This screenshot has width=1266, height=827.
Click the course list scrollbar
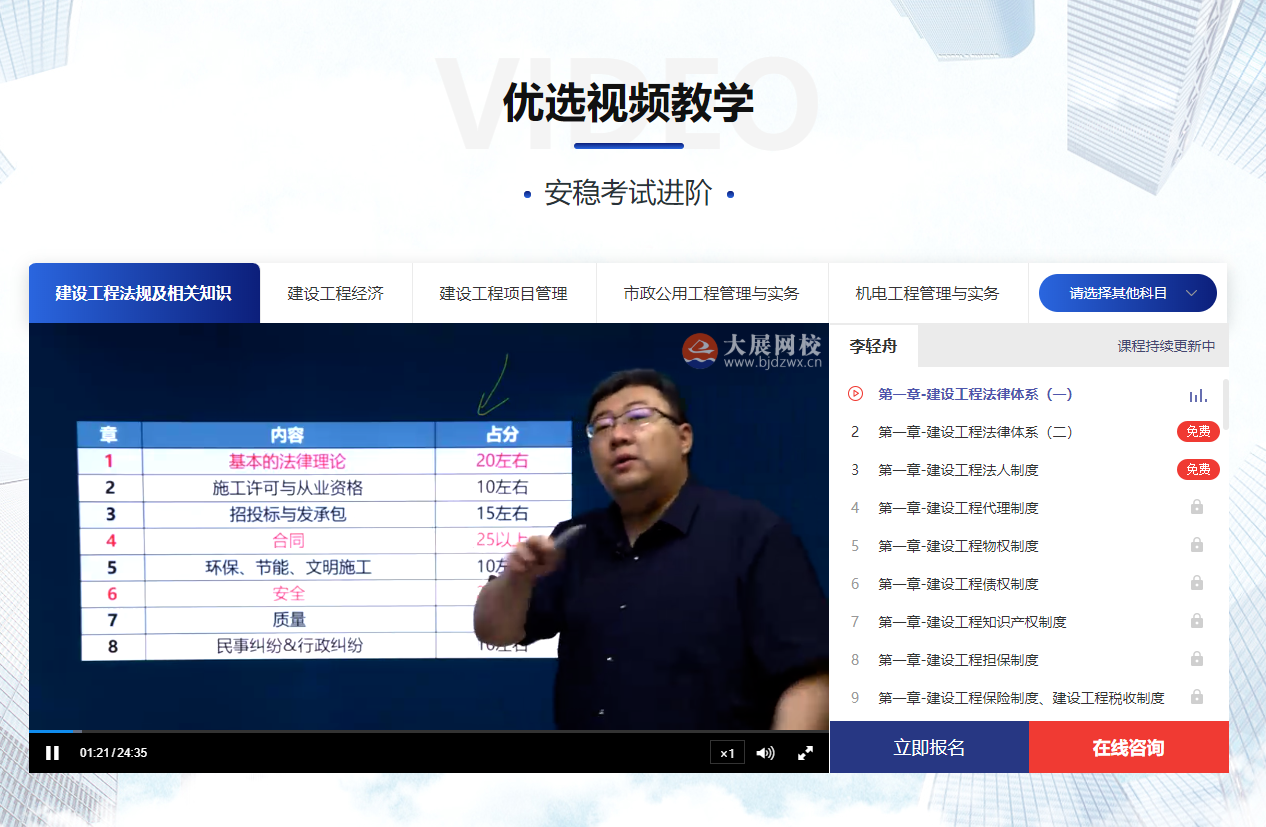coord(1226,404)
